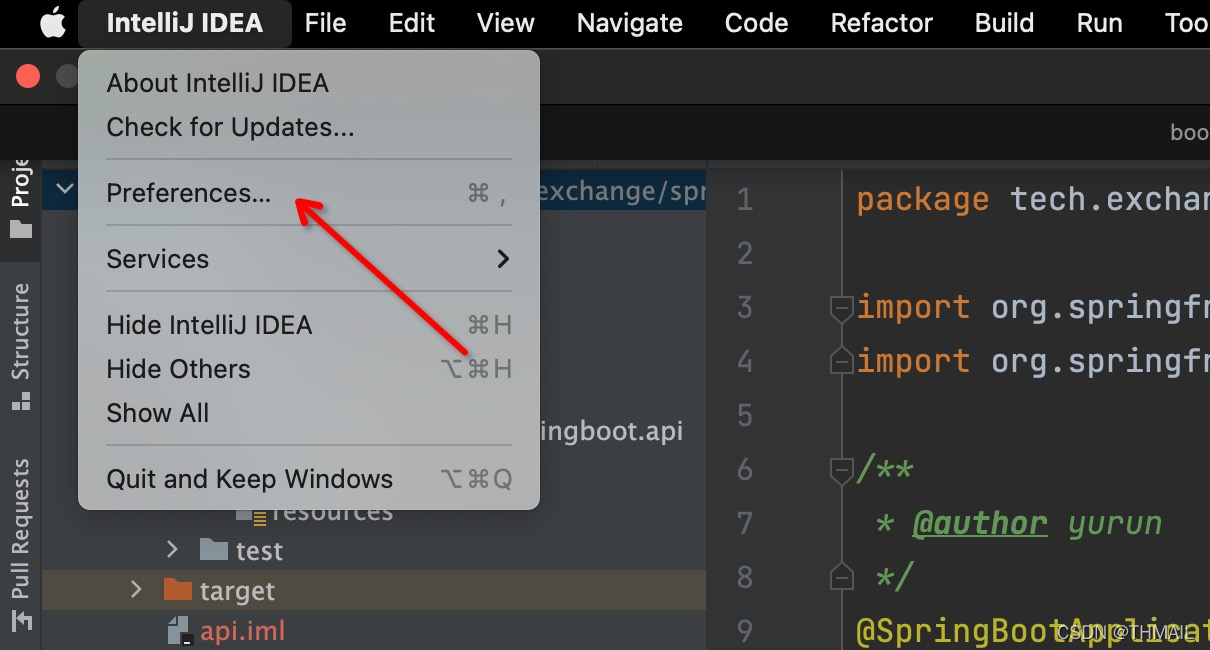
Task: Collapse the Javadoc fold marker on line 6
Action: click(x=841, y=470)
